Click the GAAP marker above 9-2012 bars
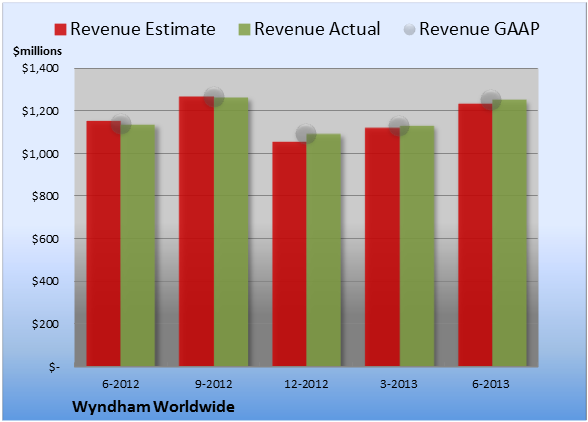This screenshot has height=422, width=588. (x=214, y=97)
